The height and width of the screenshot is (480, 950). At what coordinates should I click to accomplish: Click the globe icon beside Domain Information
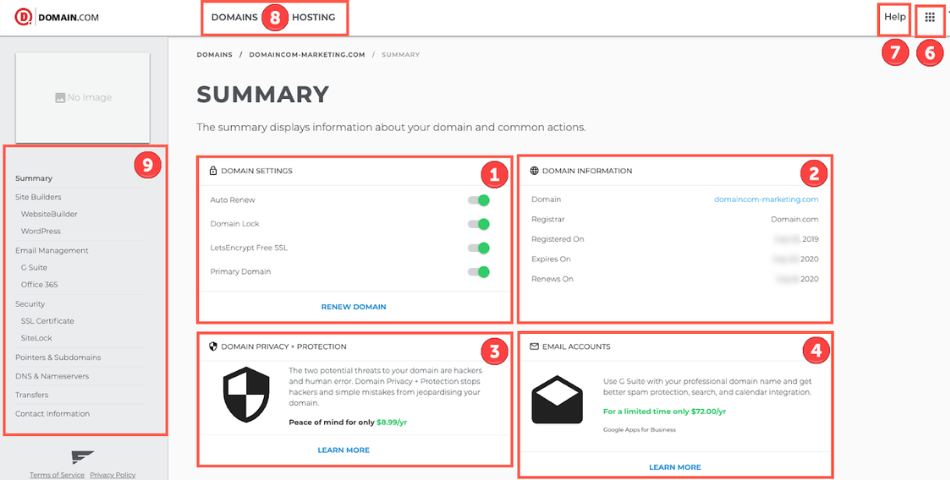(534, 171)
